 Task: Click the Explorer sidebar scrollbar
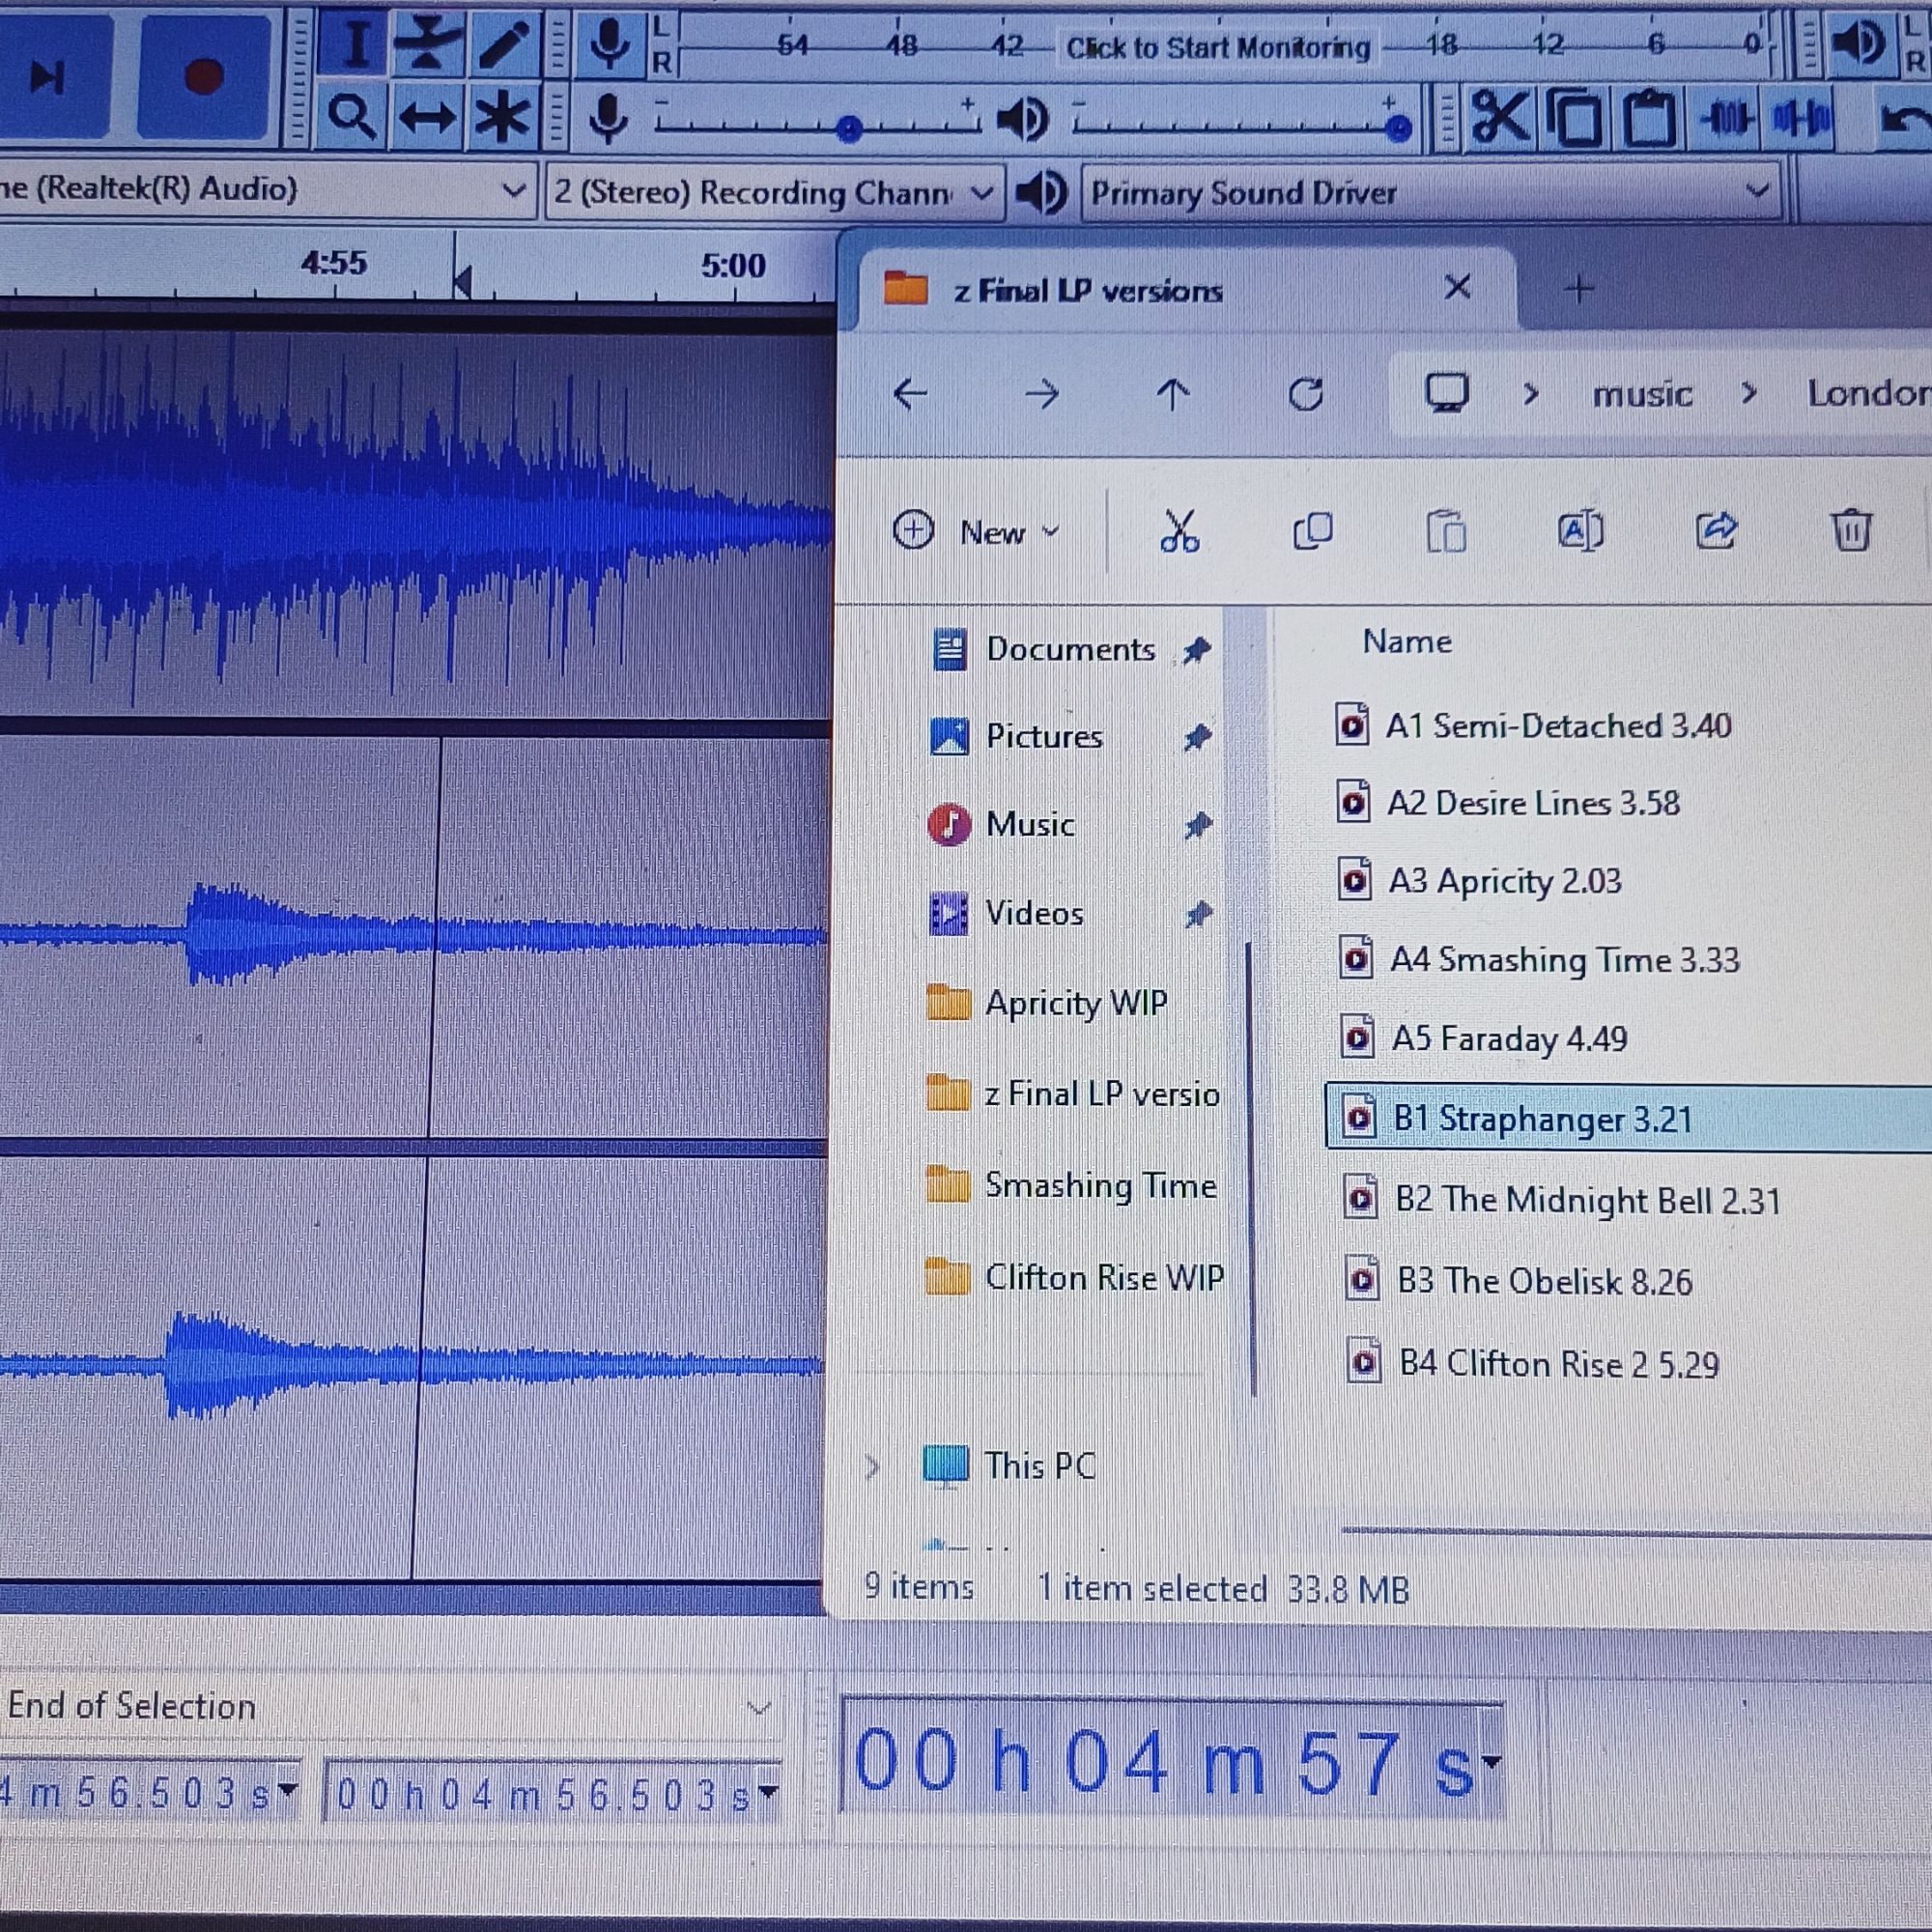(x=1252, y=1168)
